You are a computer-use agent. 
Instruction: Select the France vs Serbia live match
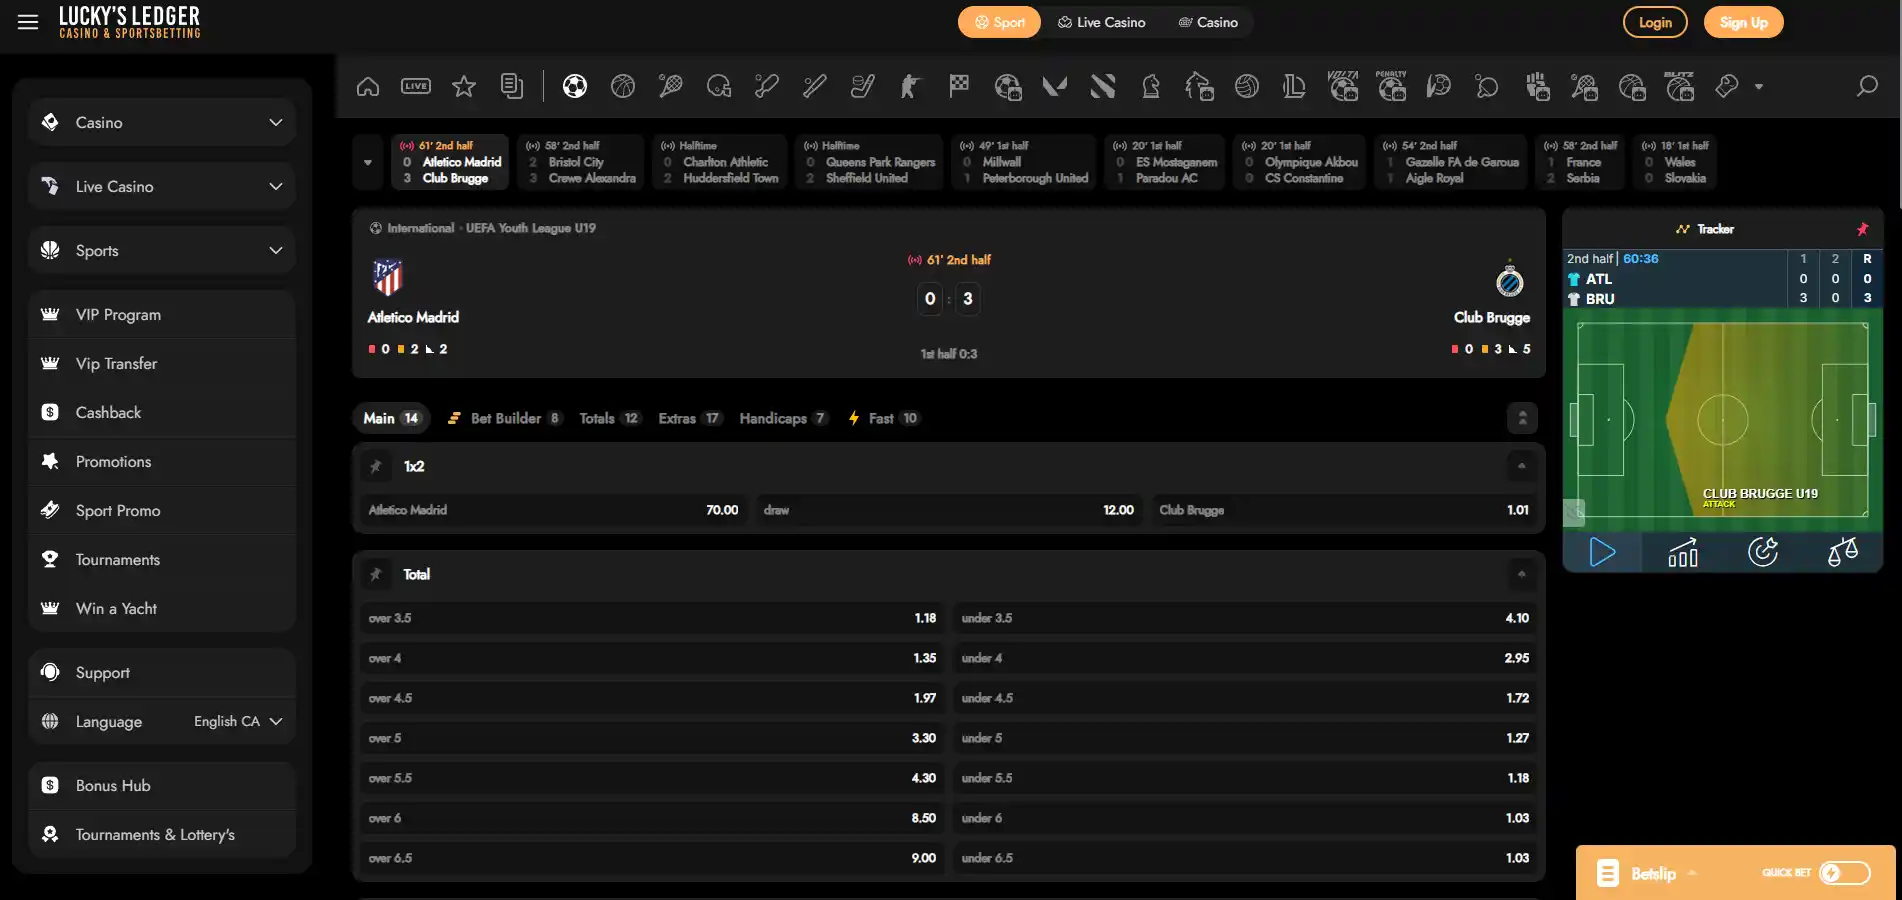pyautogui.click(x=1578, y=162)
